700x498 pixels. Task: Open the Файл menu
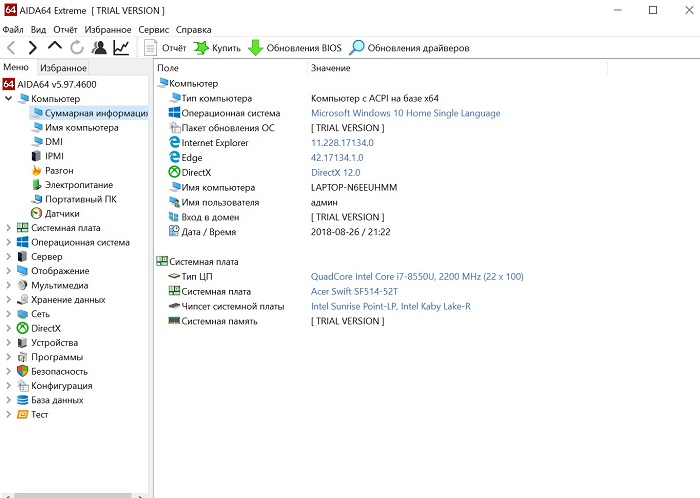[13, 29]
